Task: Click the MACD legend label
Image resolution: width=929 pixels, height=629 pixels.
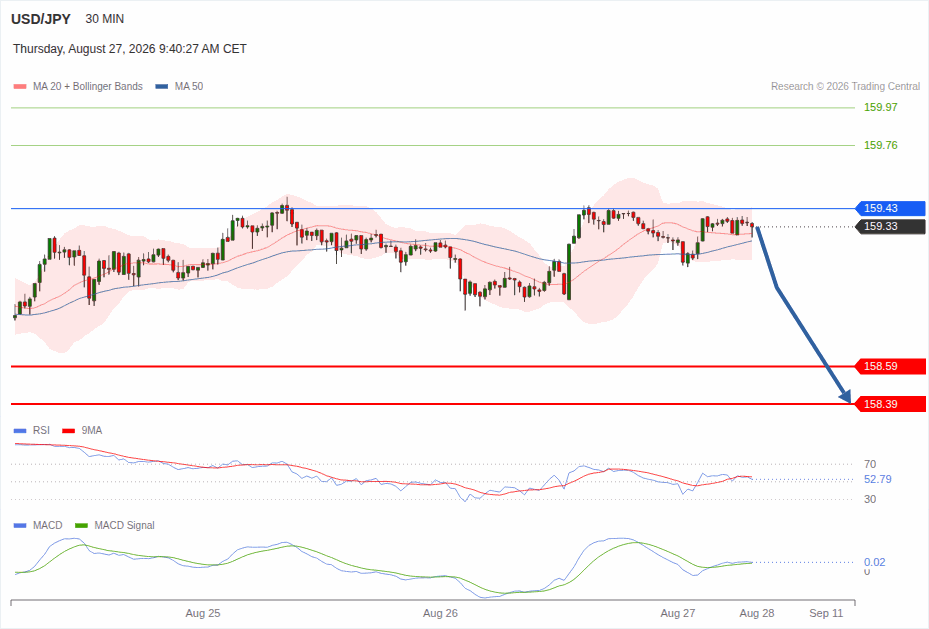Action: (x=48, y=525)
